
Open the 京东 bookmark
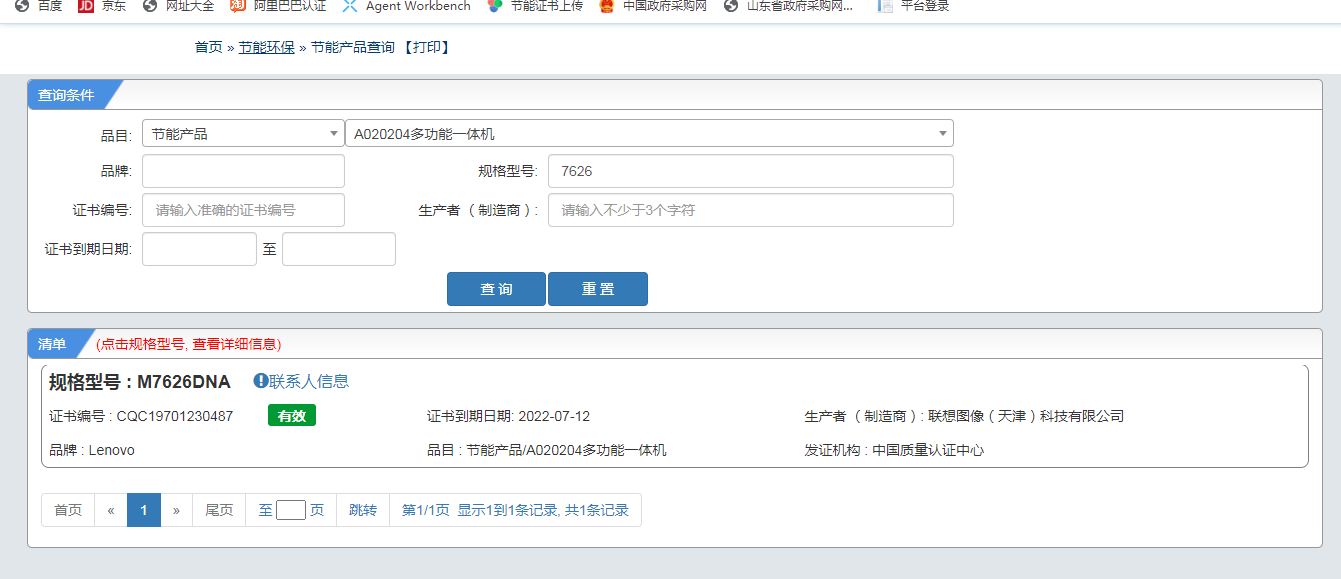(x=102, y=6)
